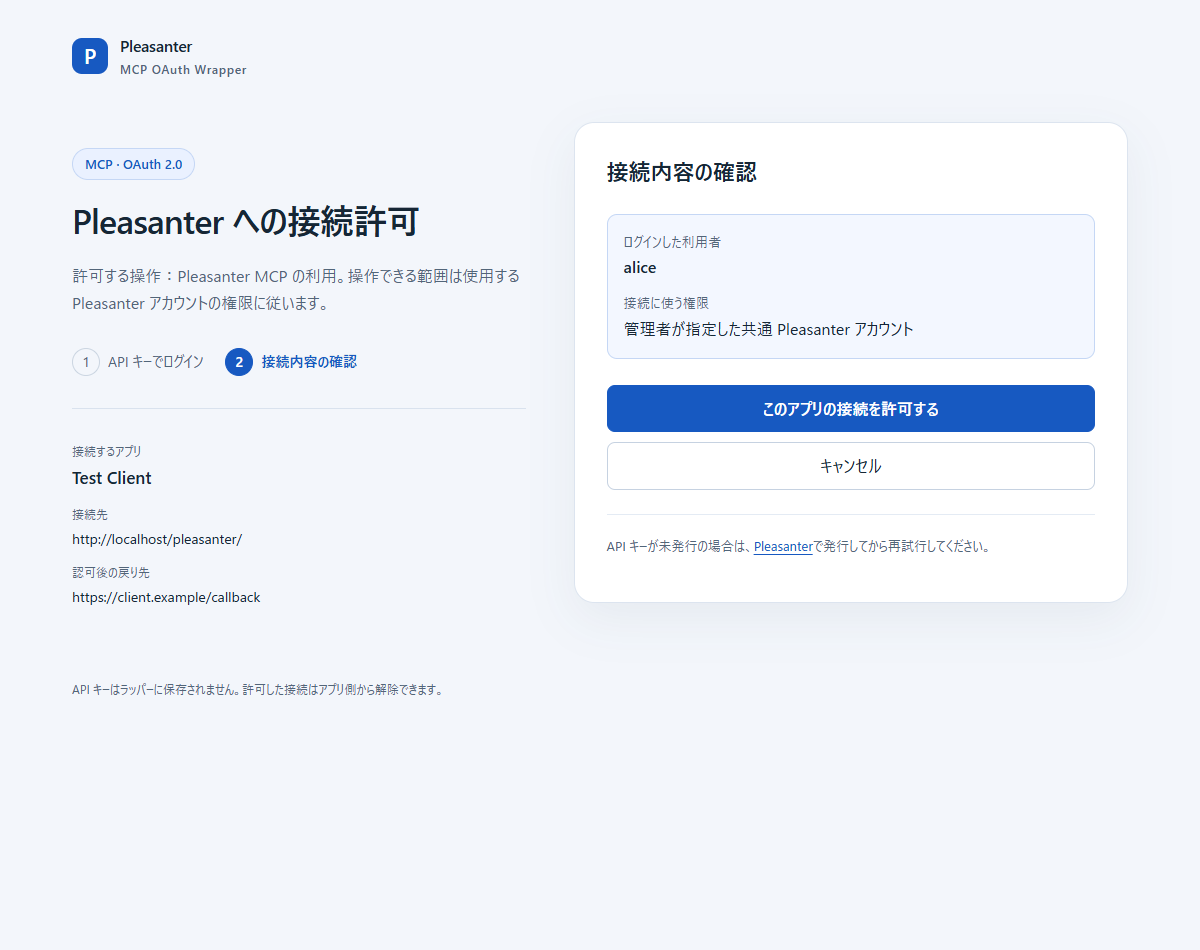Click the MCP · OAuth 2.0 badge

click(133, 164)
